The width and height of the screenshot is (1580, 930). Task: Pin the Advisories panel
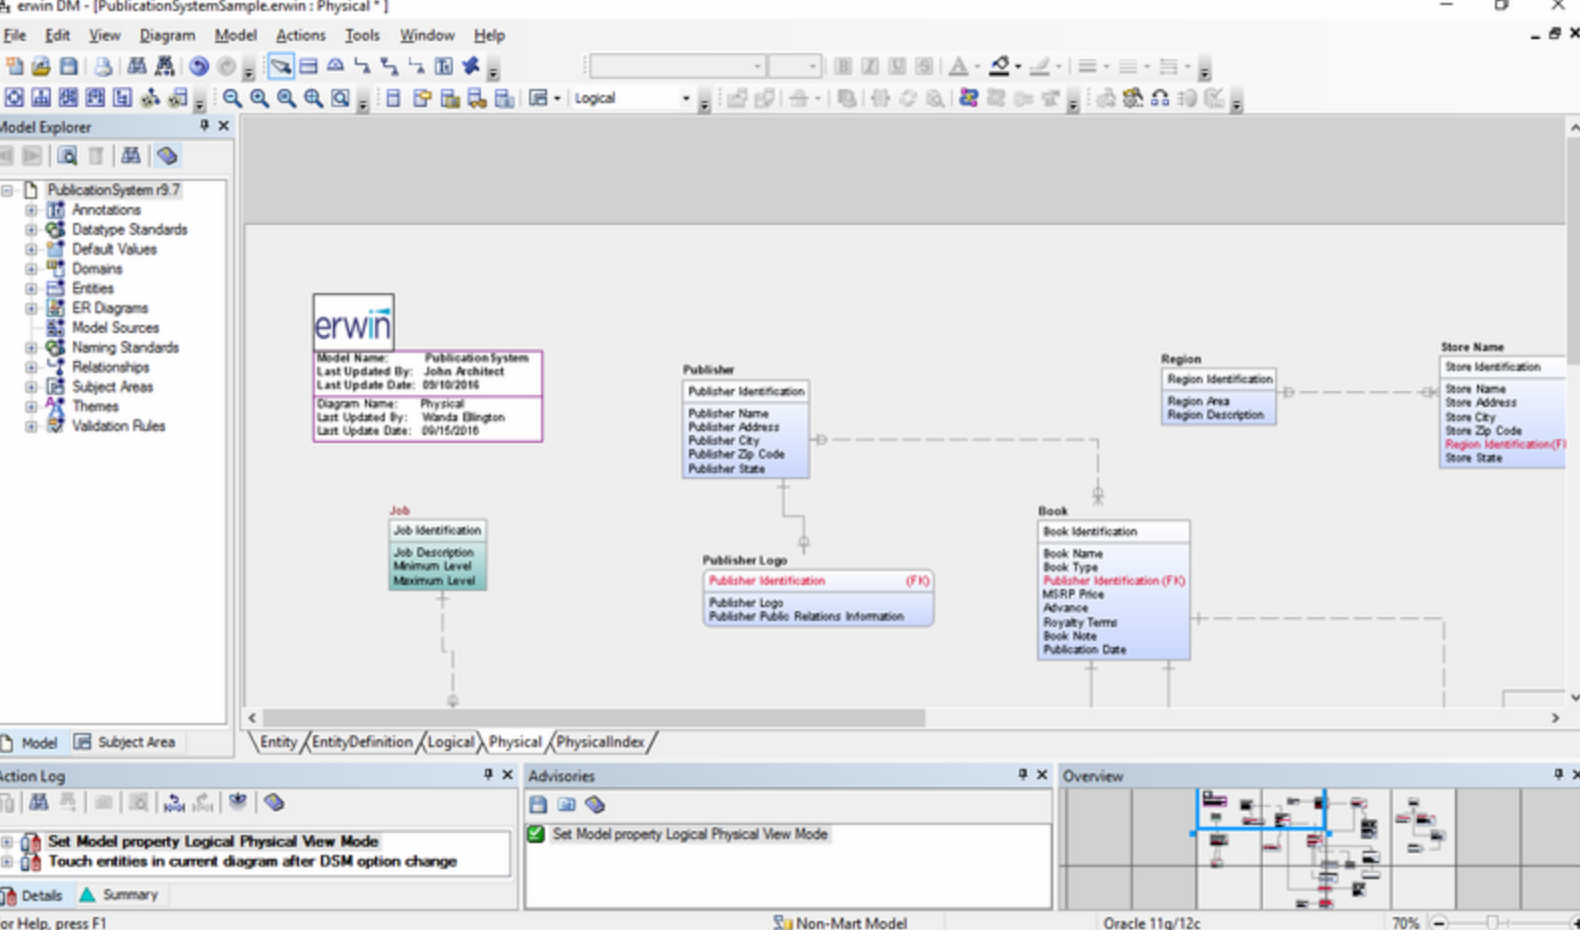click(1022, 775)
